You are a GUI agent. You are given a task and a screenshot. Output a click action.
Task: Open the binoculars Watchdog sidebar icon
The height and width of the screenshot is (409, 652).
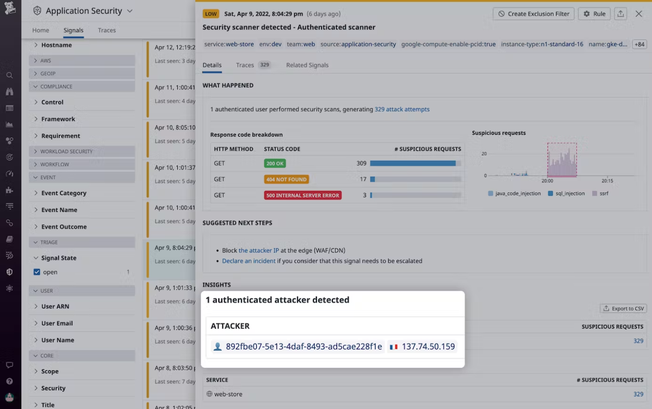(x=9, y=91)
